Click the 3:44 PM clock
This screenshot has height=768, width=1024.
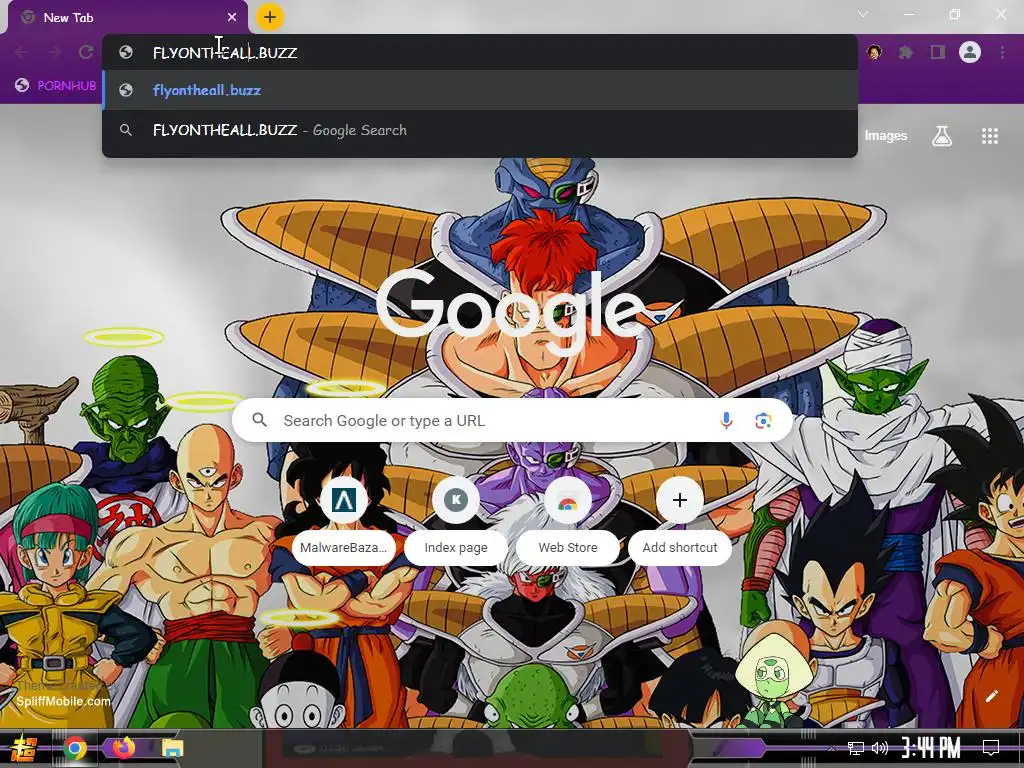[931, 748]
